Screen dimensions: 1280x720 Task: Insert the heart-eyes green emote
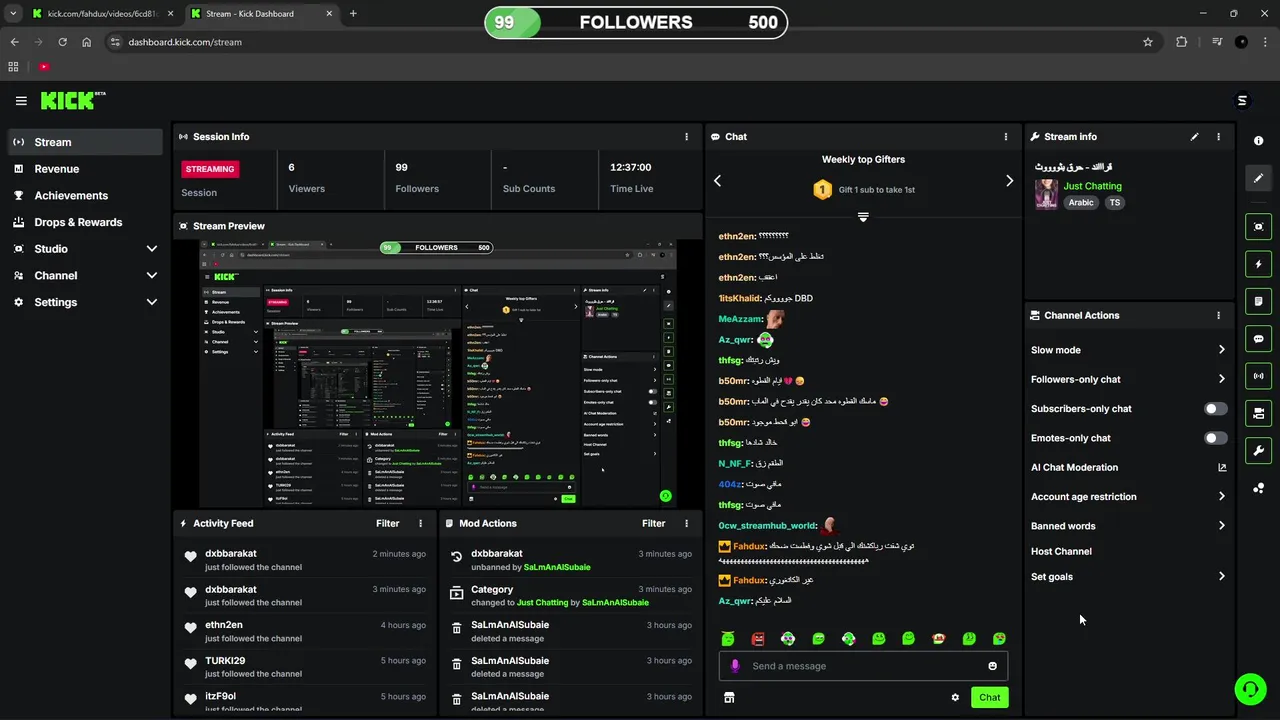point(999,639)
